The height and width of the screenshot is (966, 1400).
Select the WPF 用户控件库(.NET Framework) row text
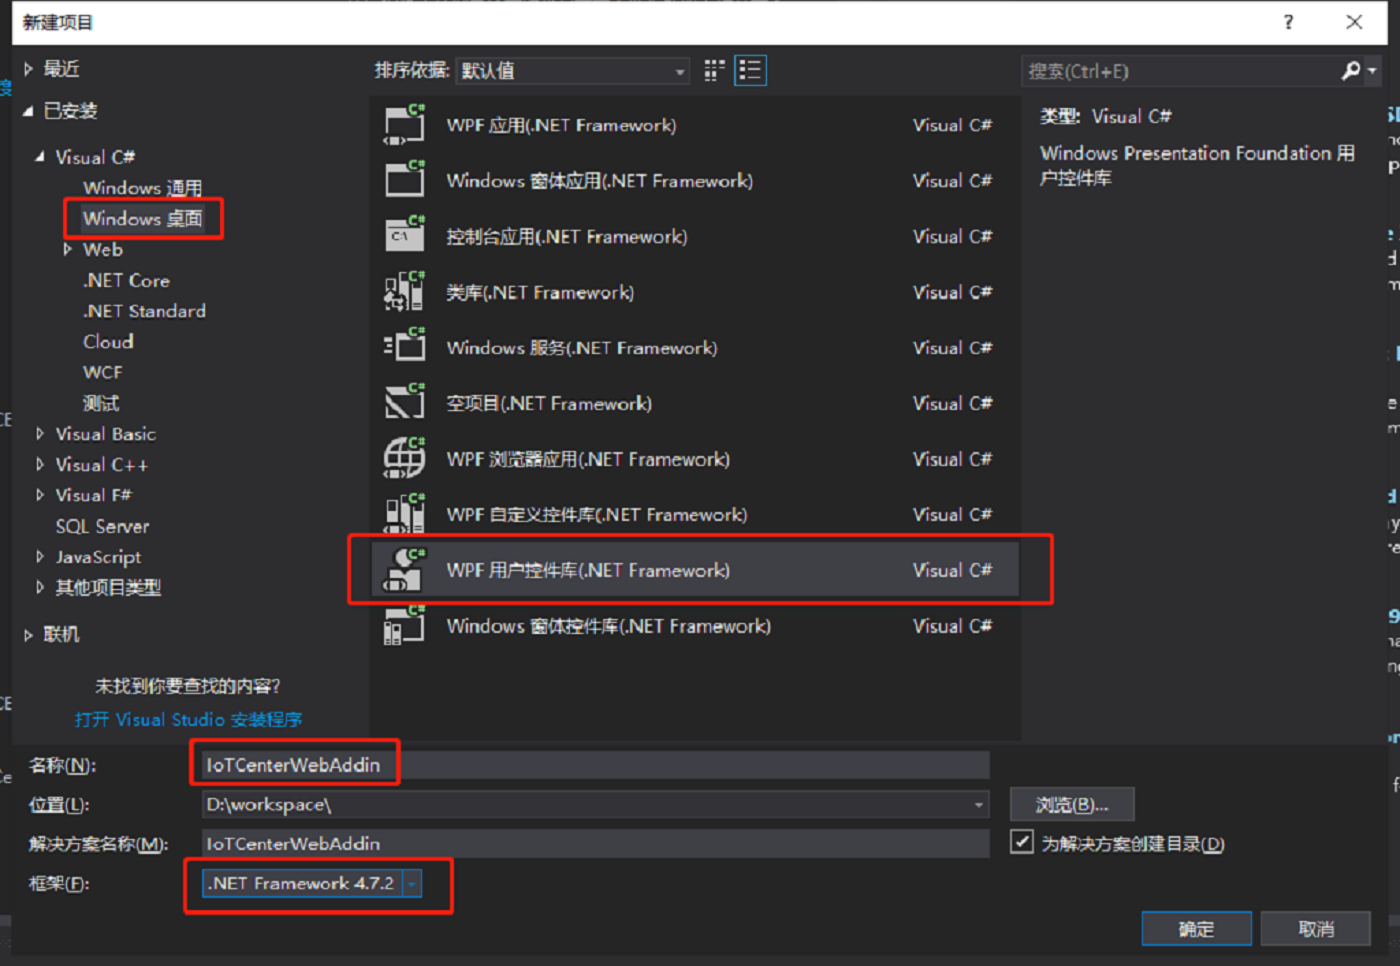click(588, 570)
